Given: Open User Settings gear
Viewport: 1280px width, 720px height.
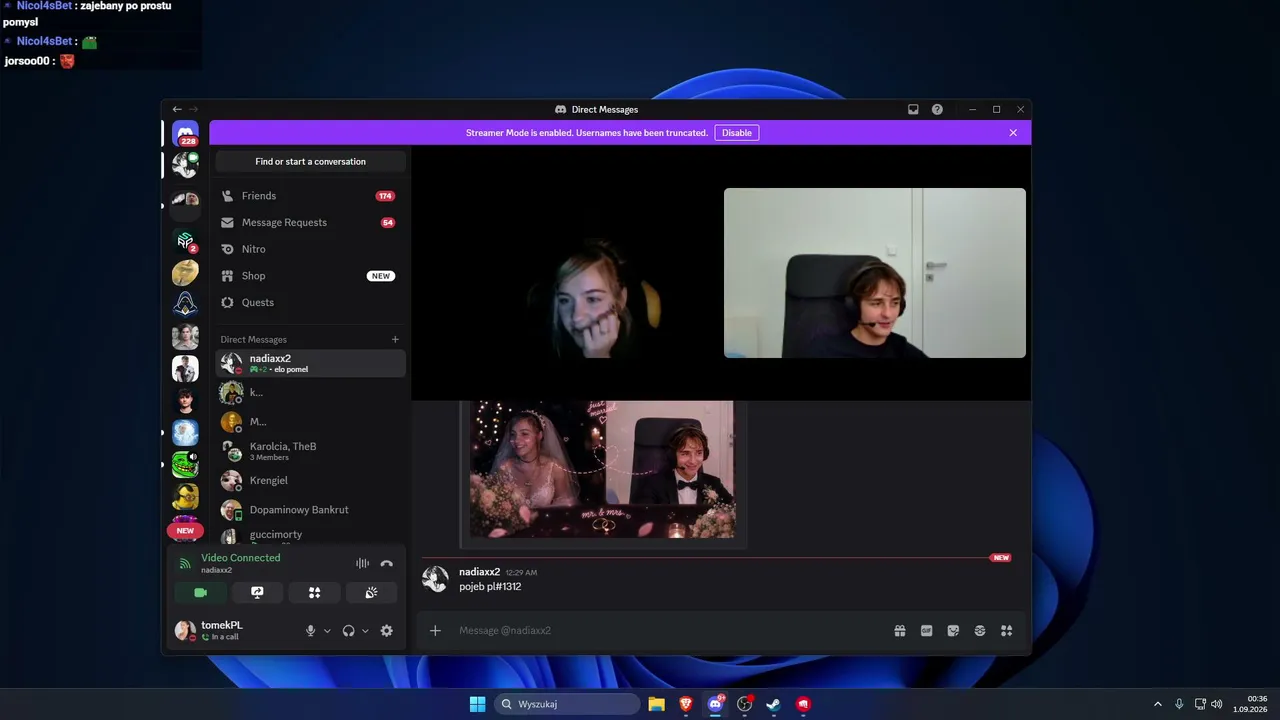Looking at the screenshot, I should 386,631.
